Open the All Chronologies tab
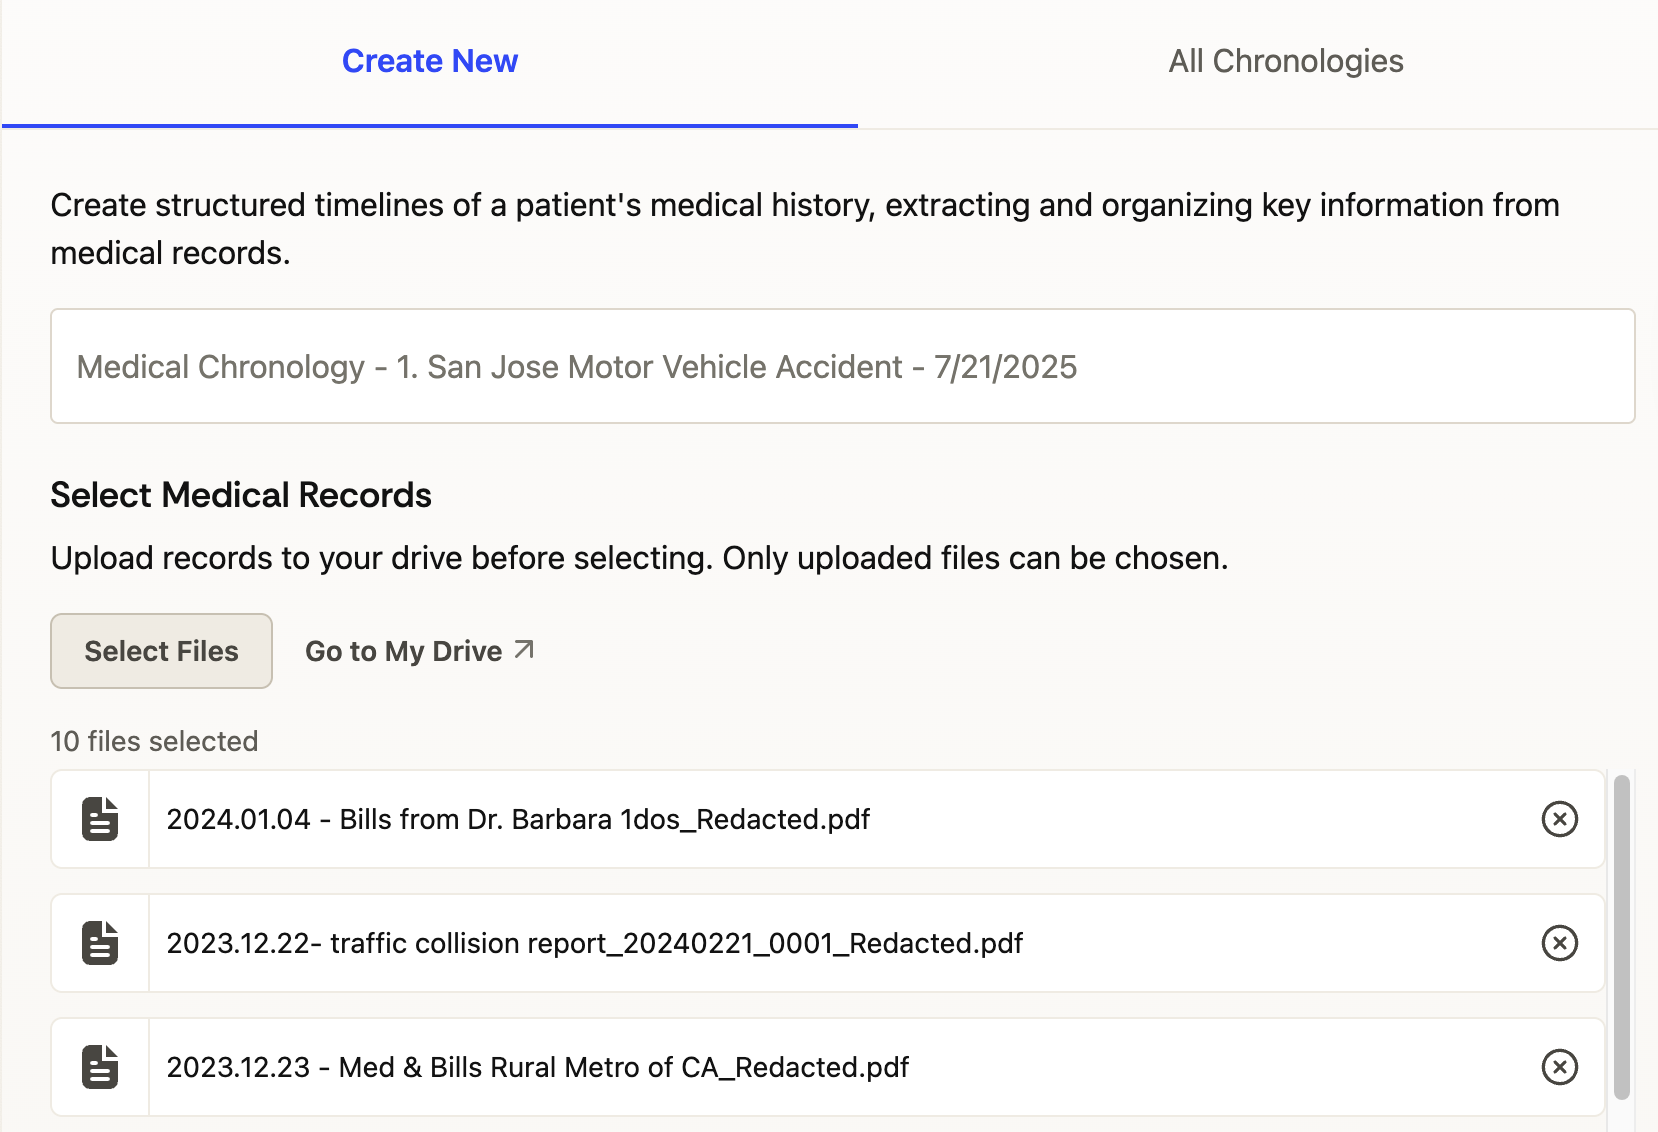 pyautogui.click(x=1285, y=62)
